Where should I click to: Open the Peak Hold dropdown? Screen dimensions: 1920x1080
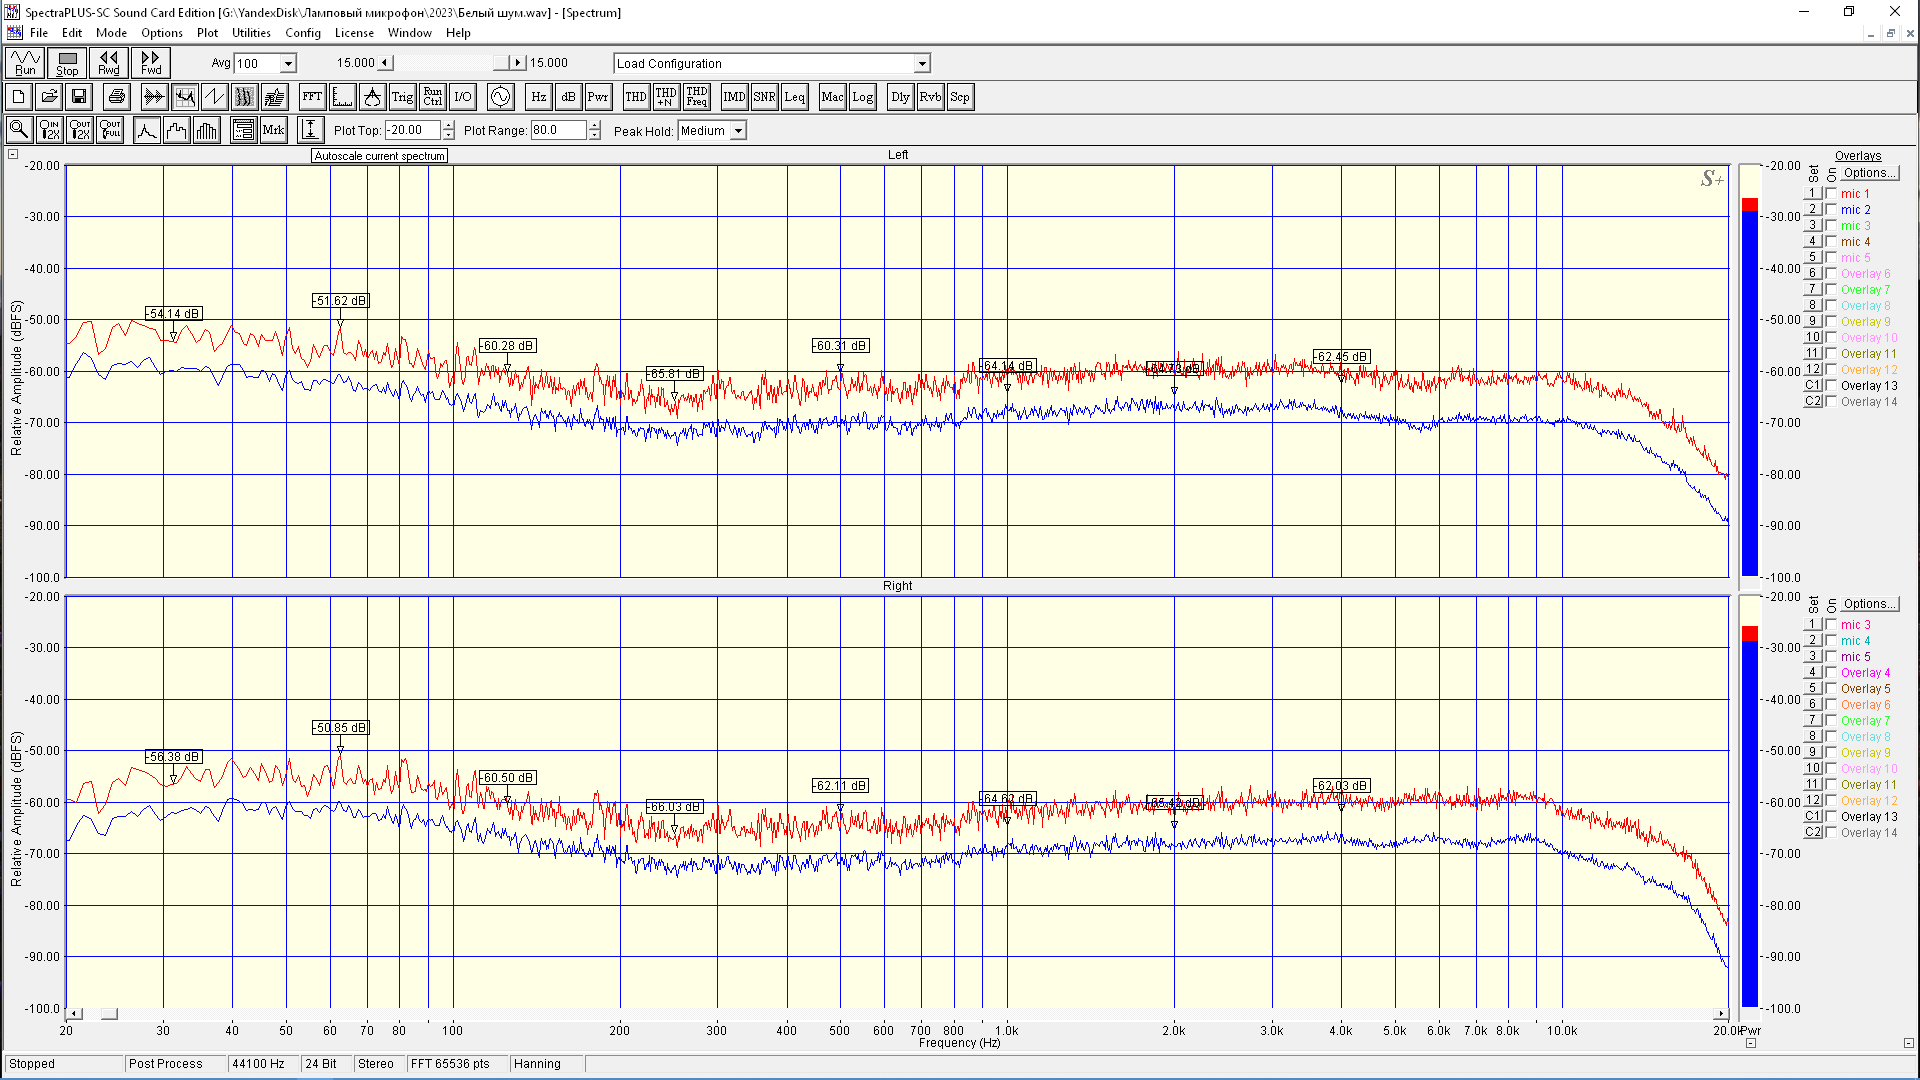738,131
